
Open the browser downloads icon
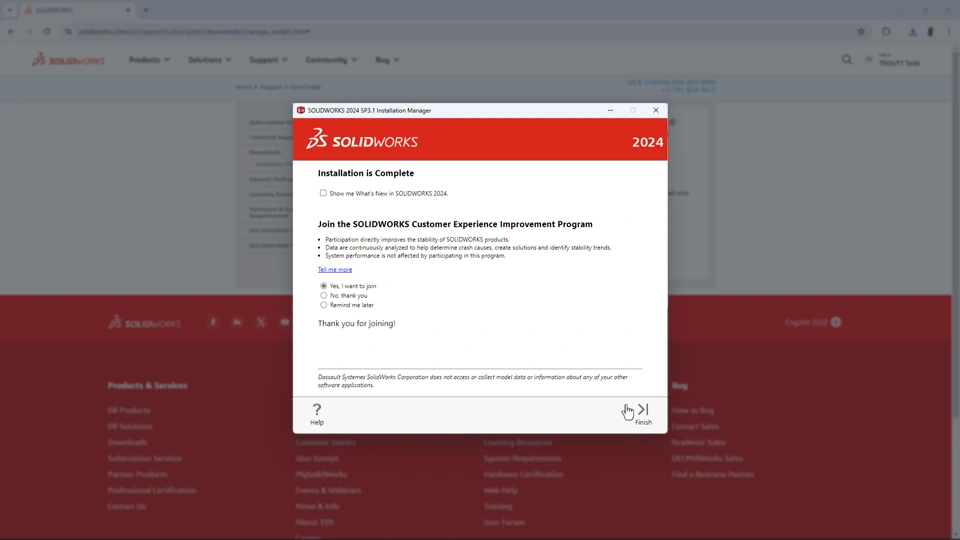click(x=912, y=31)
